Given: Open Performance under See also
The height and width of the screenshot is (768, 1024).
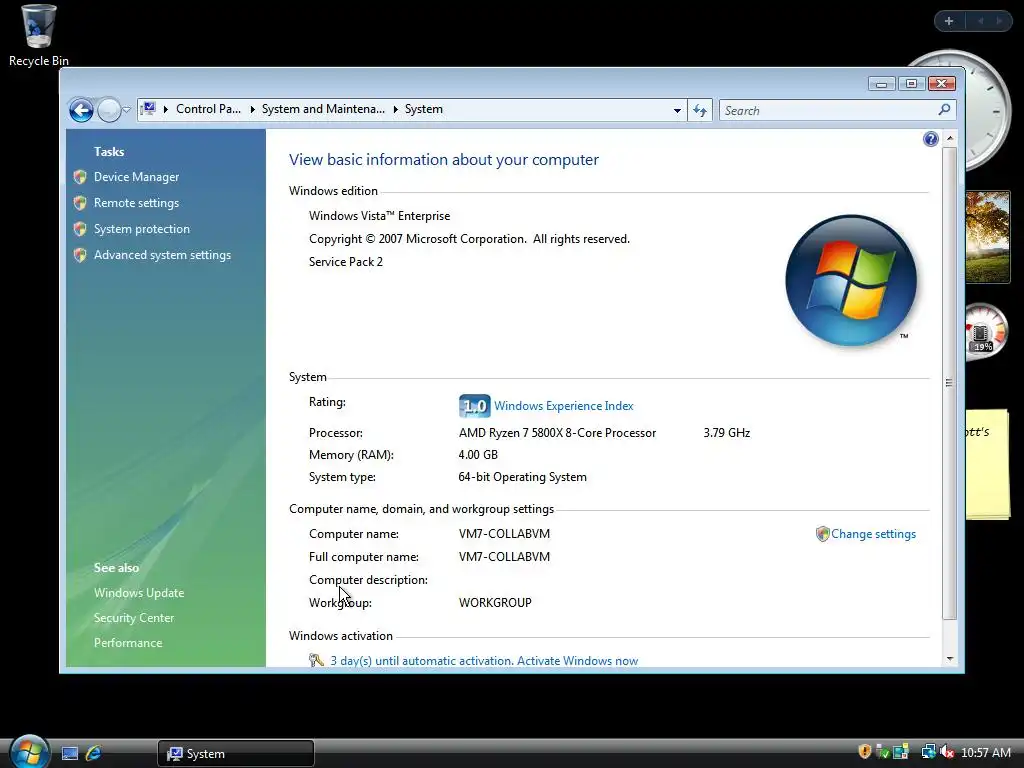Looking at the screenshot, I should coord(128,643).
